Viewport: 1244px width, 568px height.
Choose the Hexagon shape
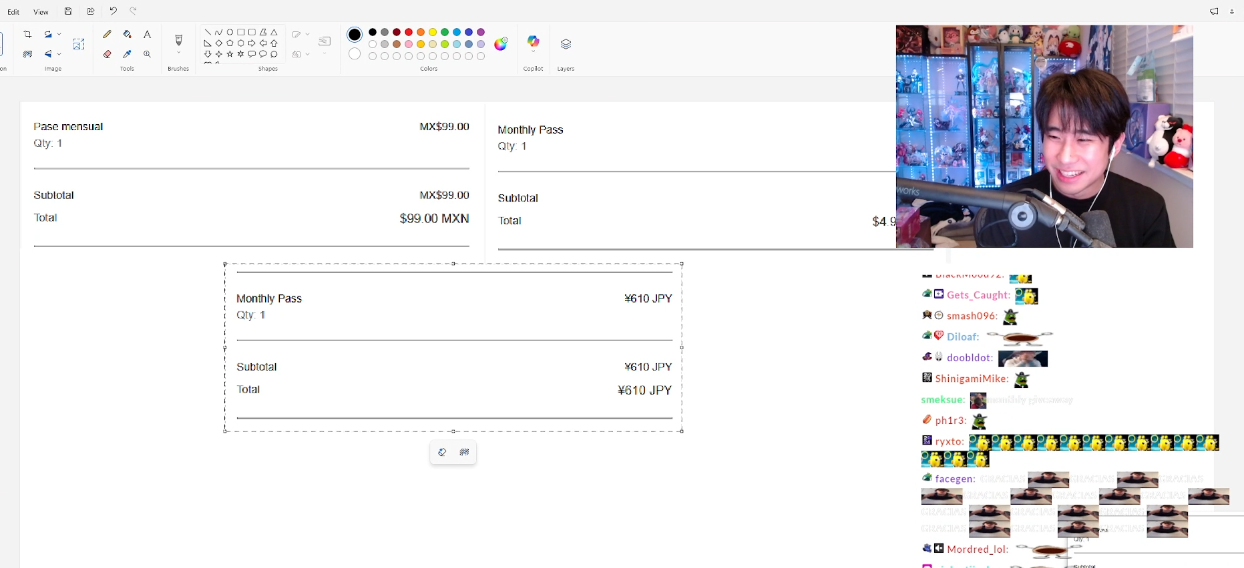(241, 43)
